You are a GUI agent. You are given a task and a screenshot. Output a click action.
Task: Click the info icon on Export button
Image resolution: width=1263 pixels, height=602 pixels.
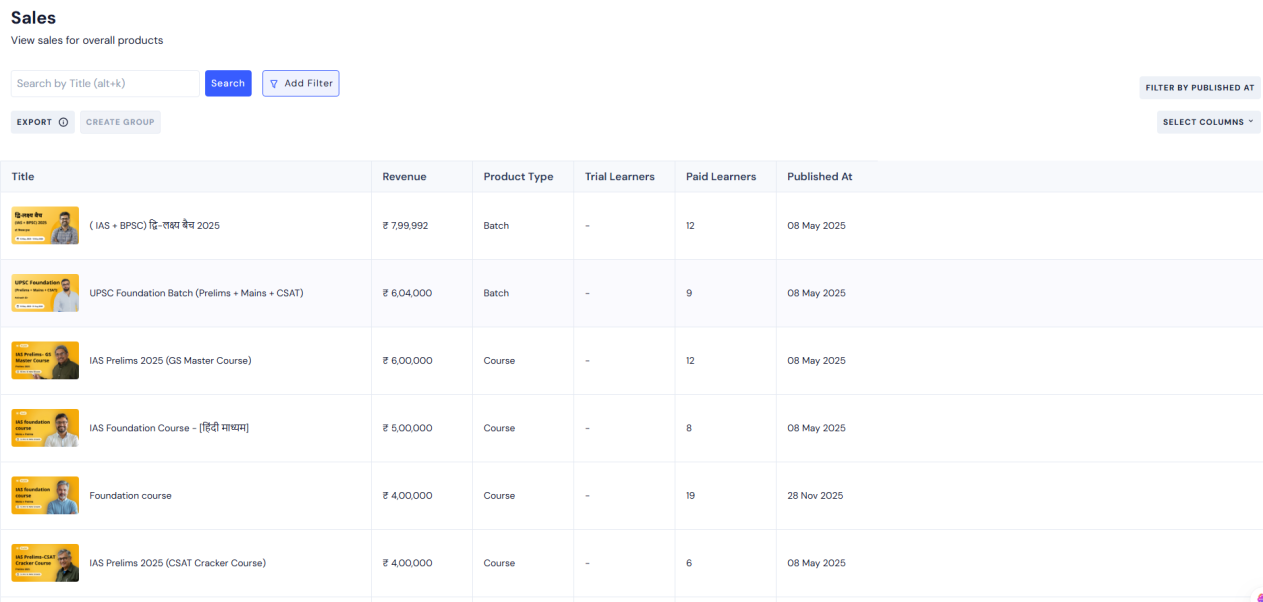tap(63, 122)
